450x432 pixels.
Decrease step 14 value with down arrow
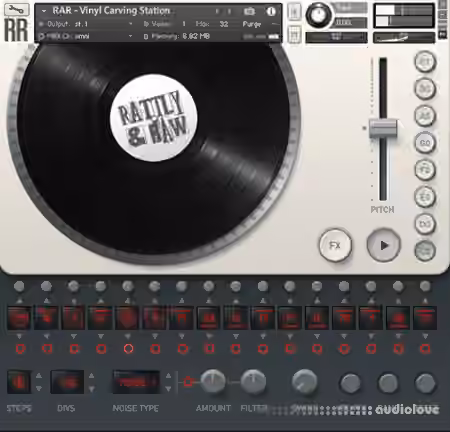pos(371,336)
